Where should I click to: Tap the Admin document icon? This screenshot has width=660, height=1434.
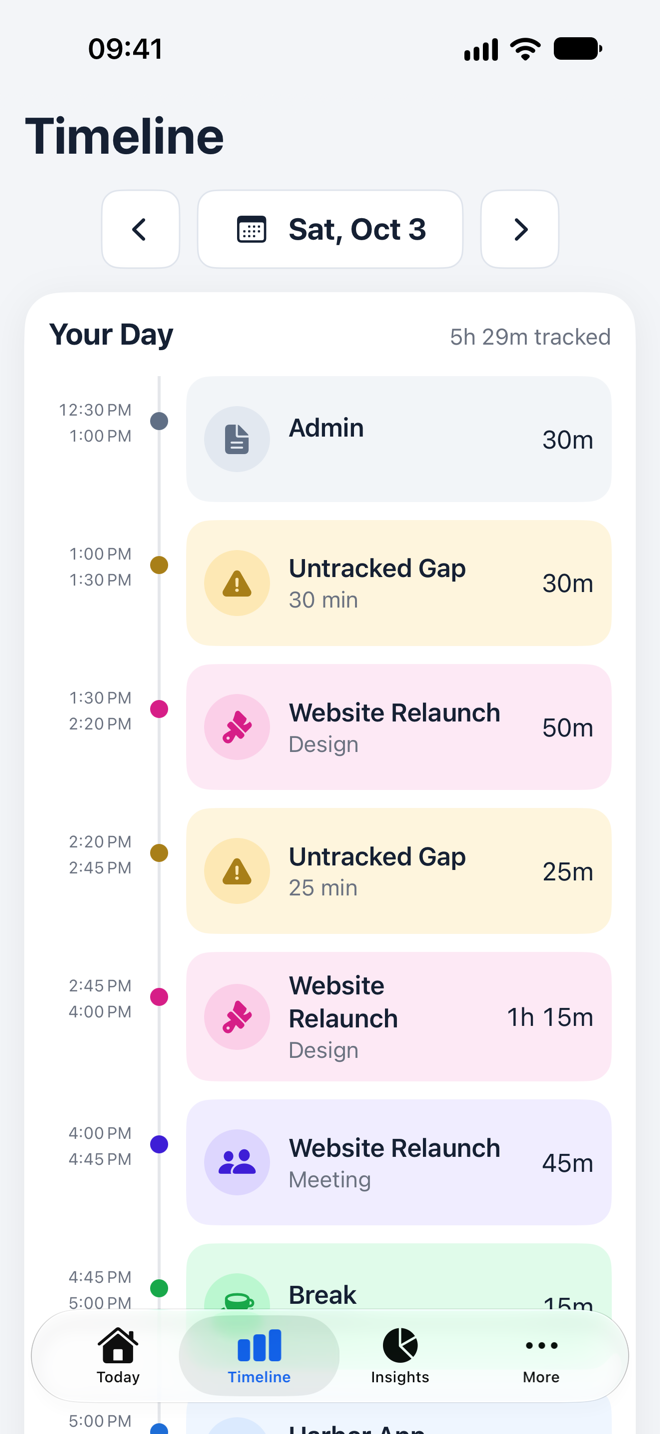coord(237,439)
